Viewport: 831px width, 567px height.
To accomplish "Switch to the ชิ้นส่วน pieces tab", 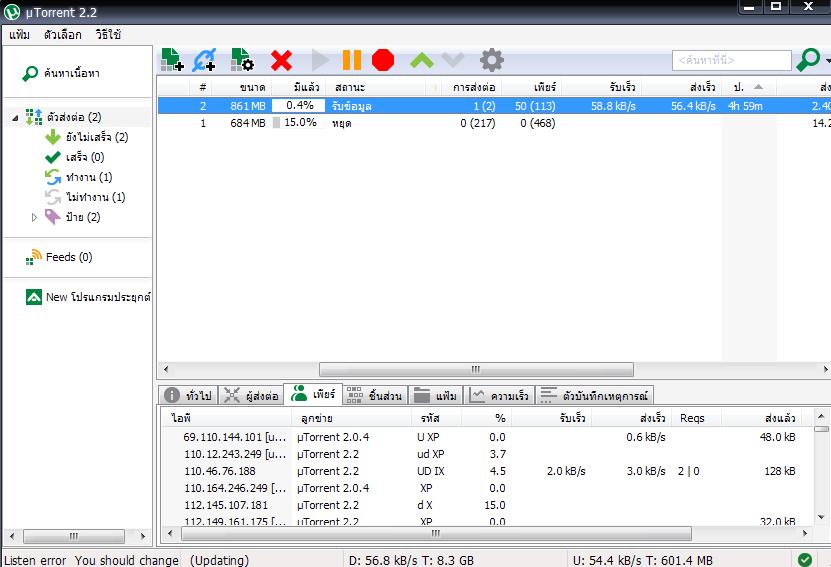I will tap(375, 395).
